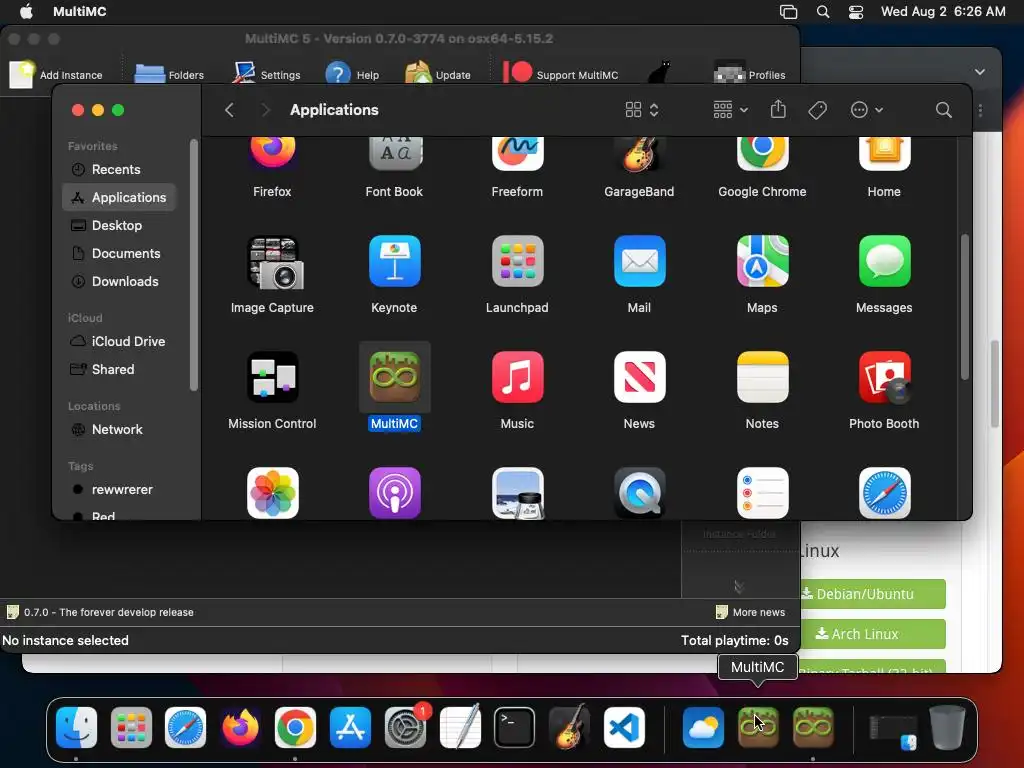The image size is (1024, 768).
Task: Open Control Center in menu bar
Action: [856, 12]
